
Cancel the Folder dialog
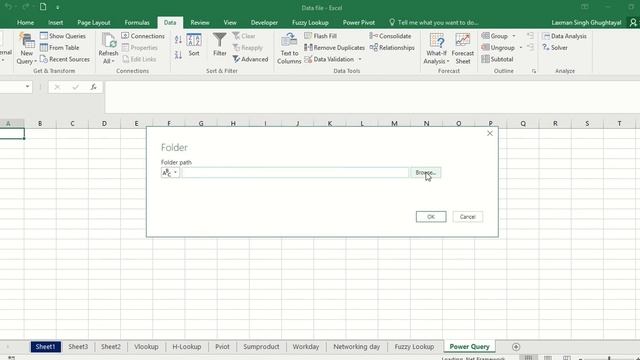[467, 217]
